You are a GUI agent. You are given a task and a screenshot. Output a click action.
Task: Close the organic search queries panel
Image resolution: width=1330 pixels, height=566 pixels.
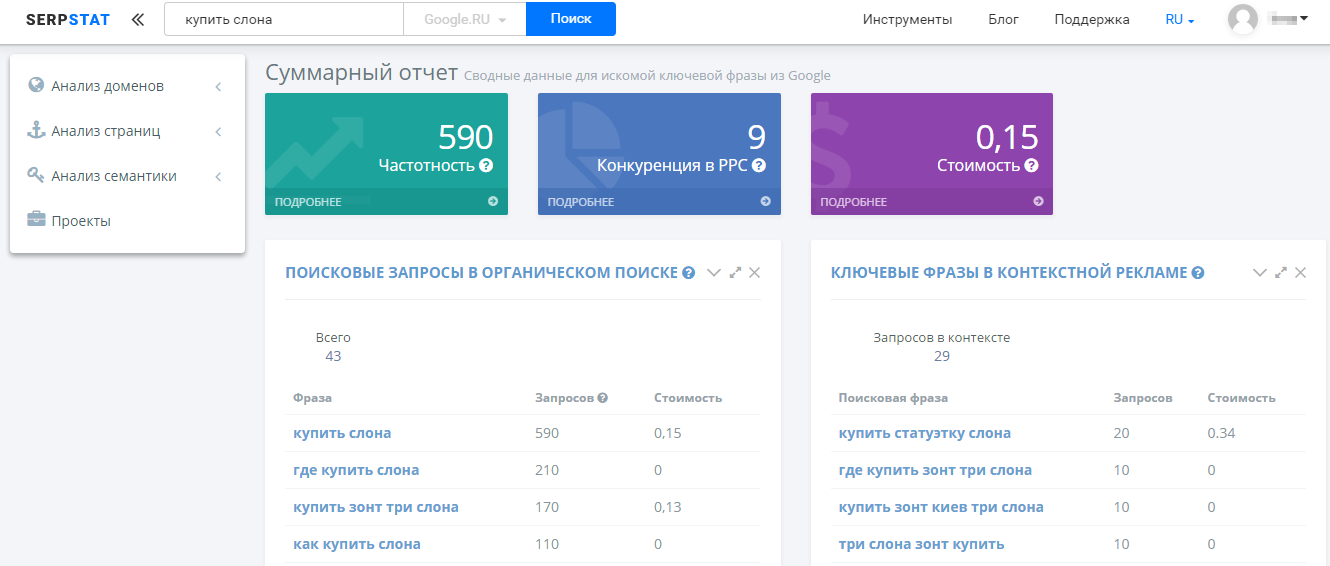click(755, 273)
